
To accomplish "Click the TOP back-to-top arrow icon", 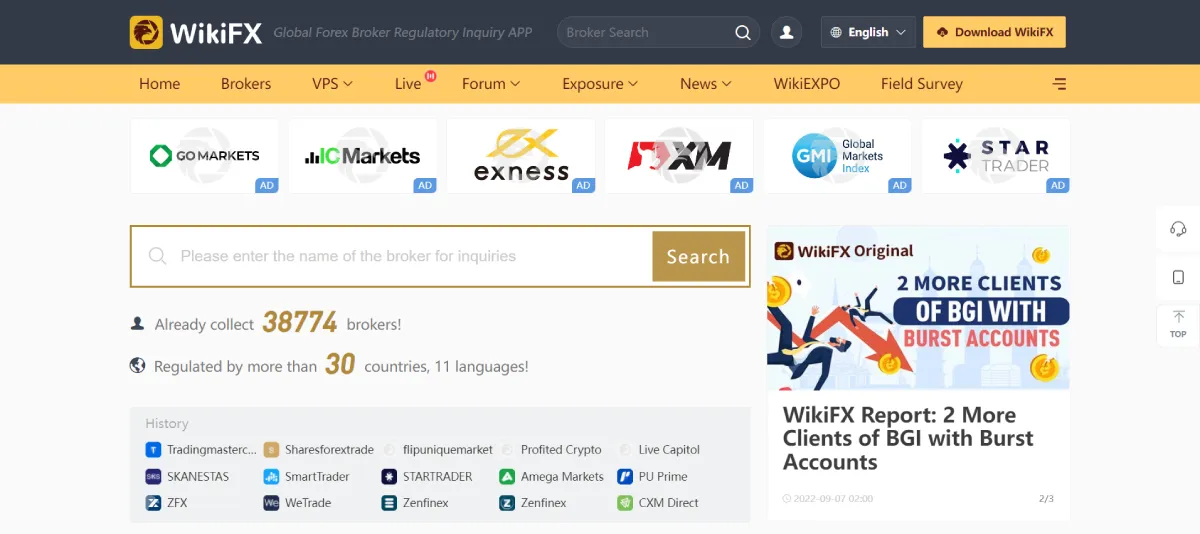I will (x=1178, y=324).
